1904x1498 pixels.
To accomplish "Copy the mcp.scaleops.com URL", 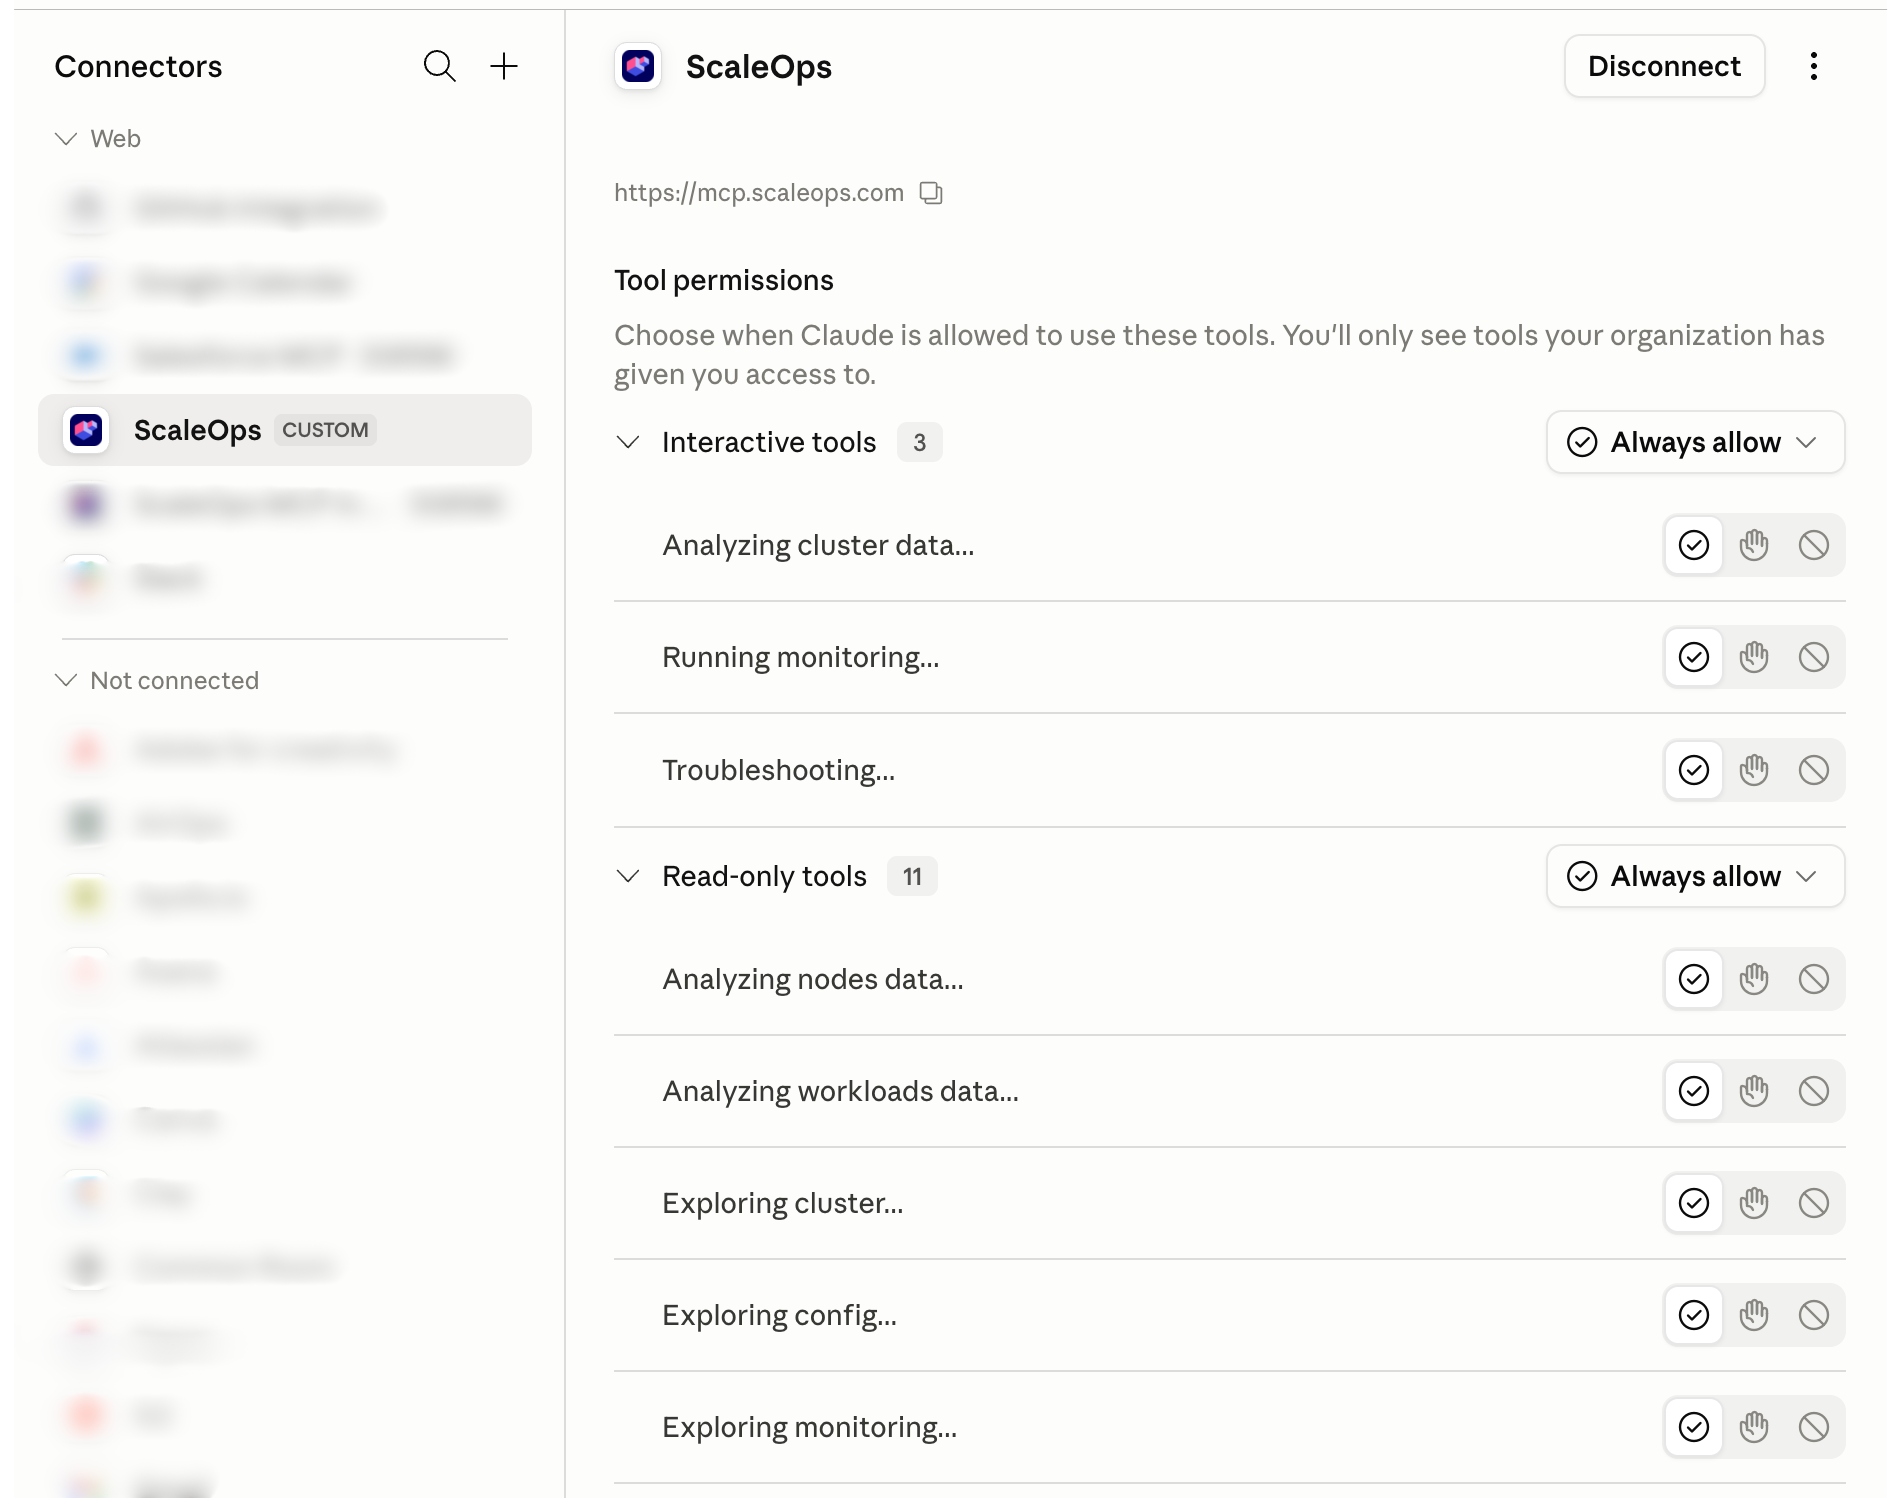I will click(x=931, y=193).
